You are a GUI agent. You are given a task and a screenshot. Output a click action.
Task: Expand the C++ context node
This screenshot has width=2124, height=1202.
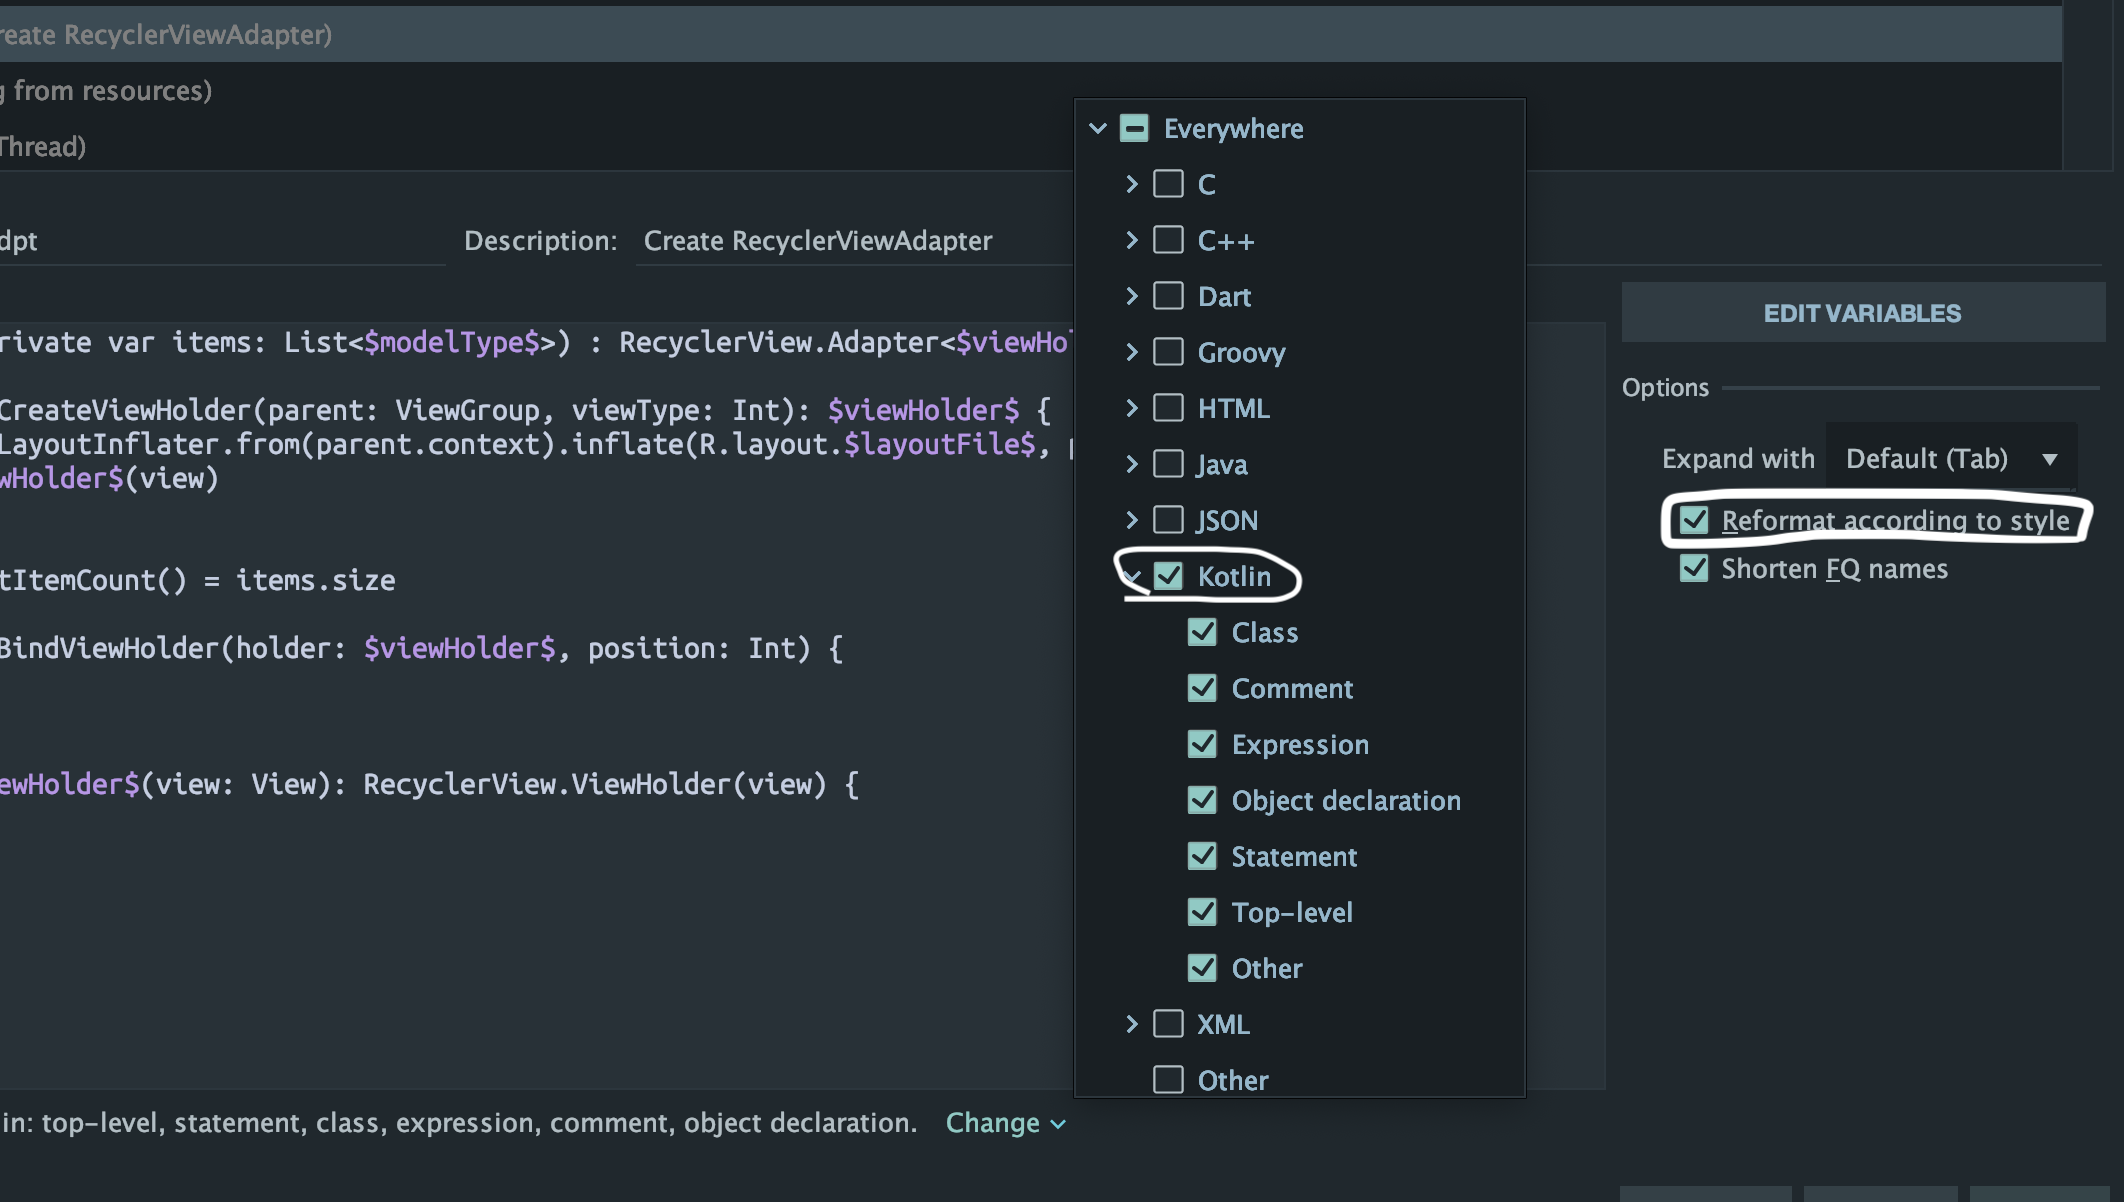click(1131, 240)
